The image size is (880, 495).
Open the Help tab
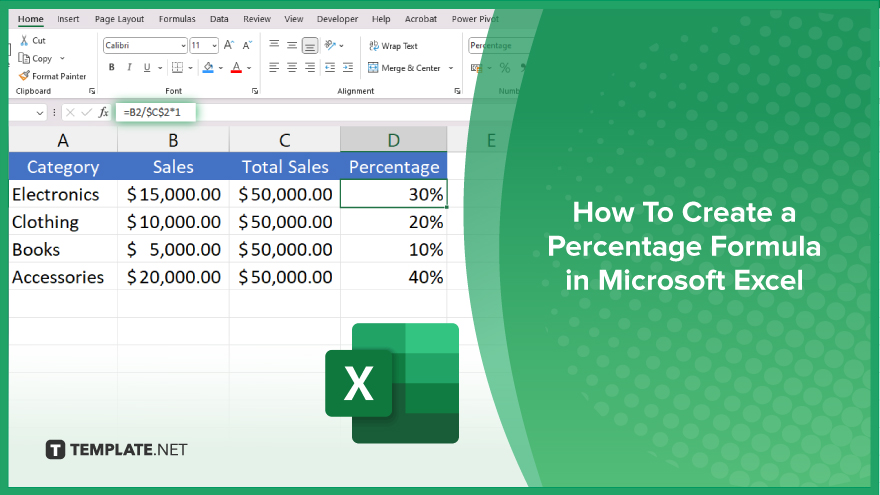click(381, 19)
